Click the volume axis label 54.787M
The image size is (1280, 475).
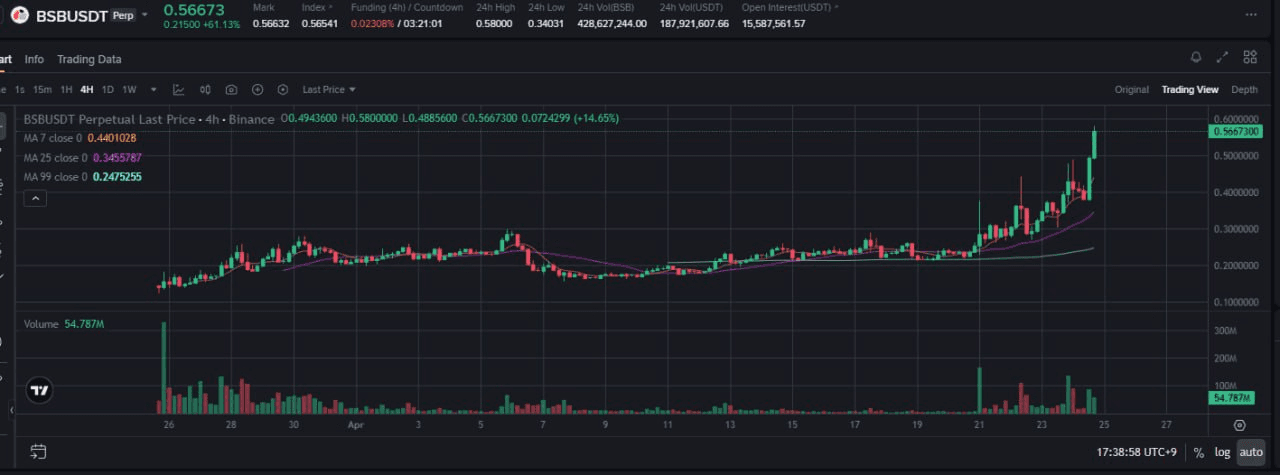[x=1230, y=398]
